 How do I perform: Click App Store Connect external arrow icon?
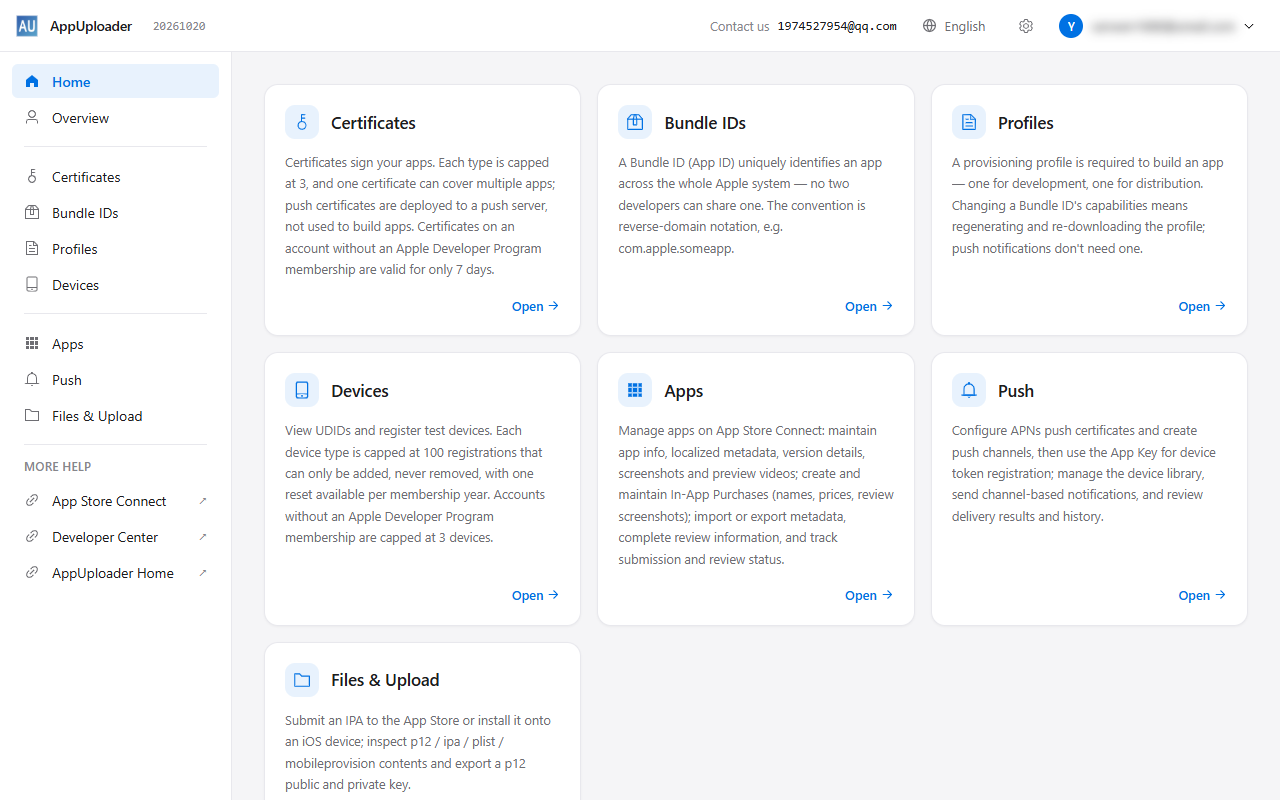pyautogui.click(x=203, y=501)
